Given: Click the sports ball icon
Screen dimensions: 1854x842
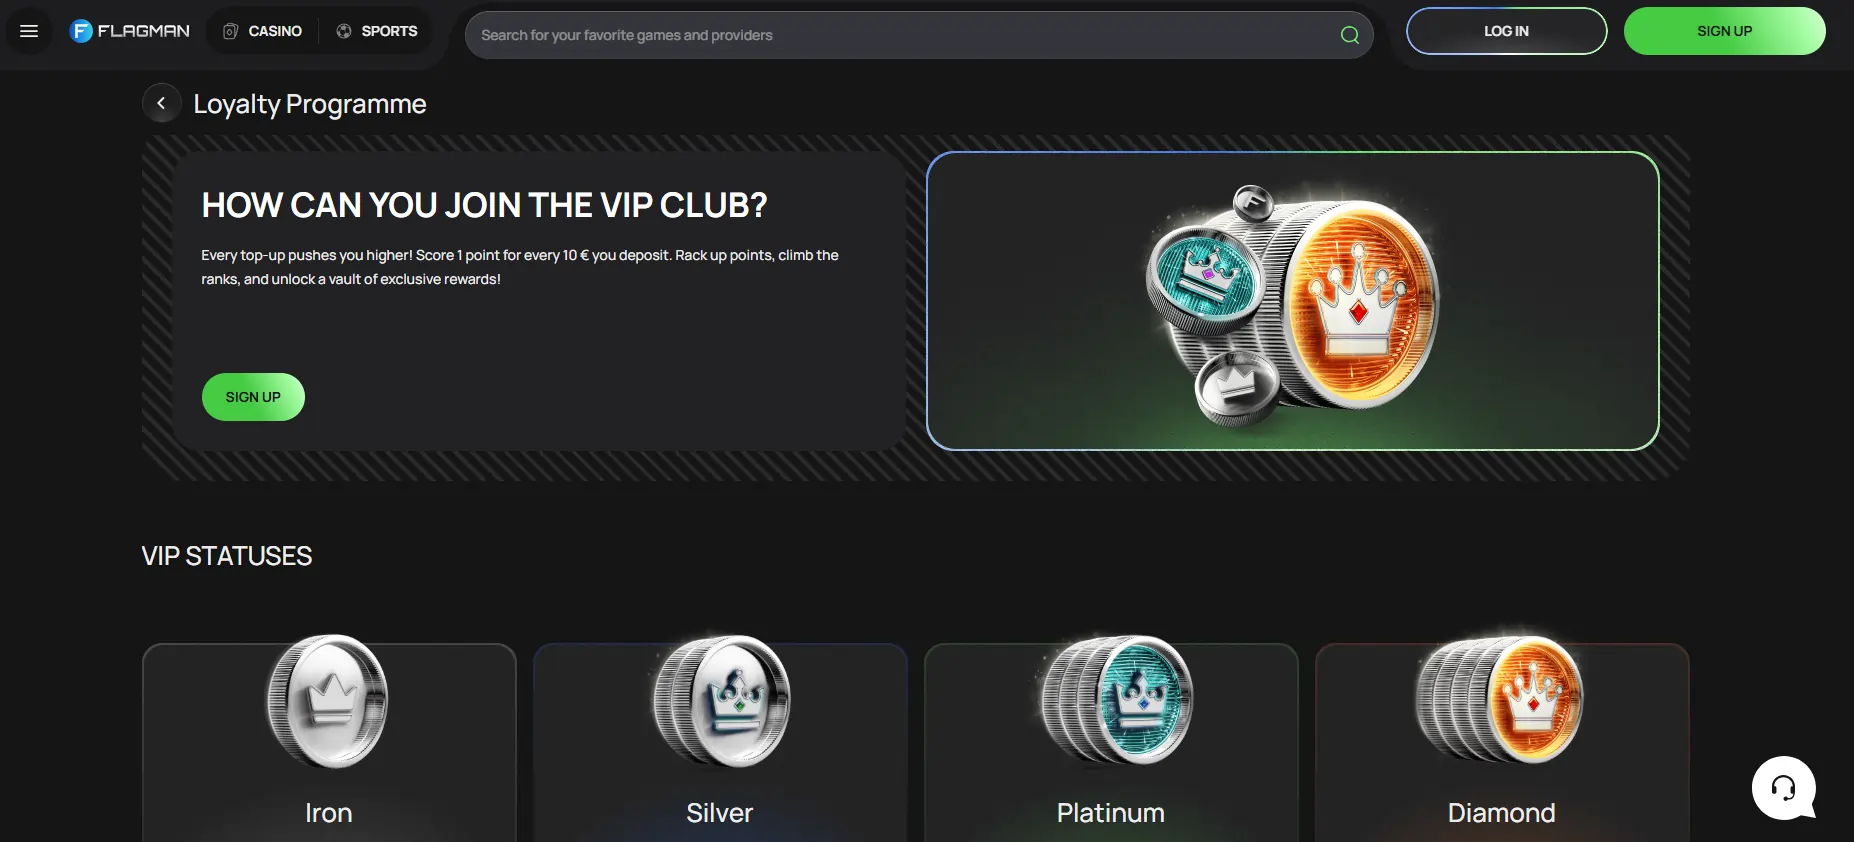Looking at the screenshot, I should click(x=344, y=31).
